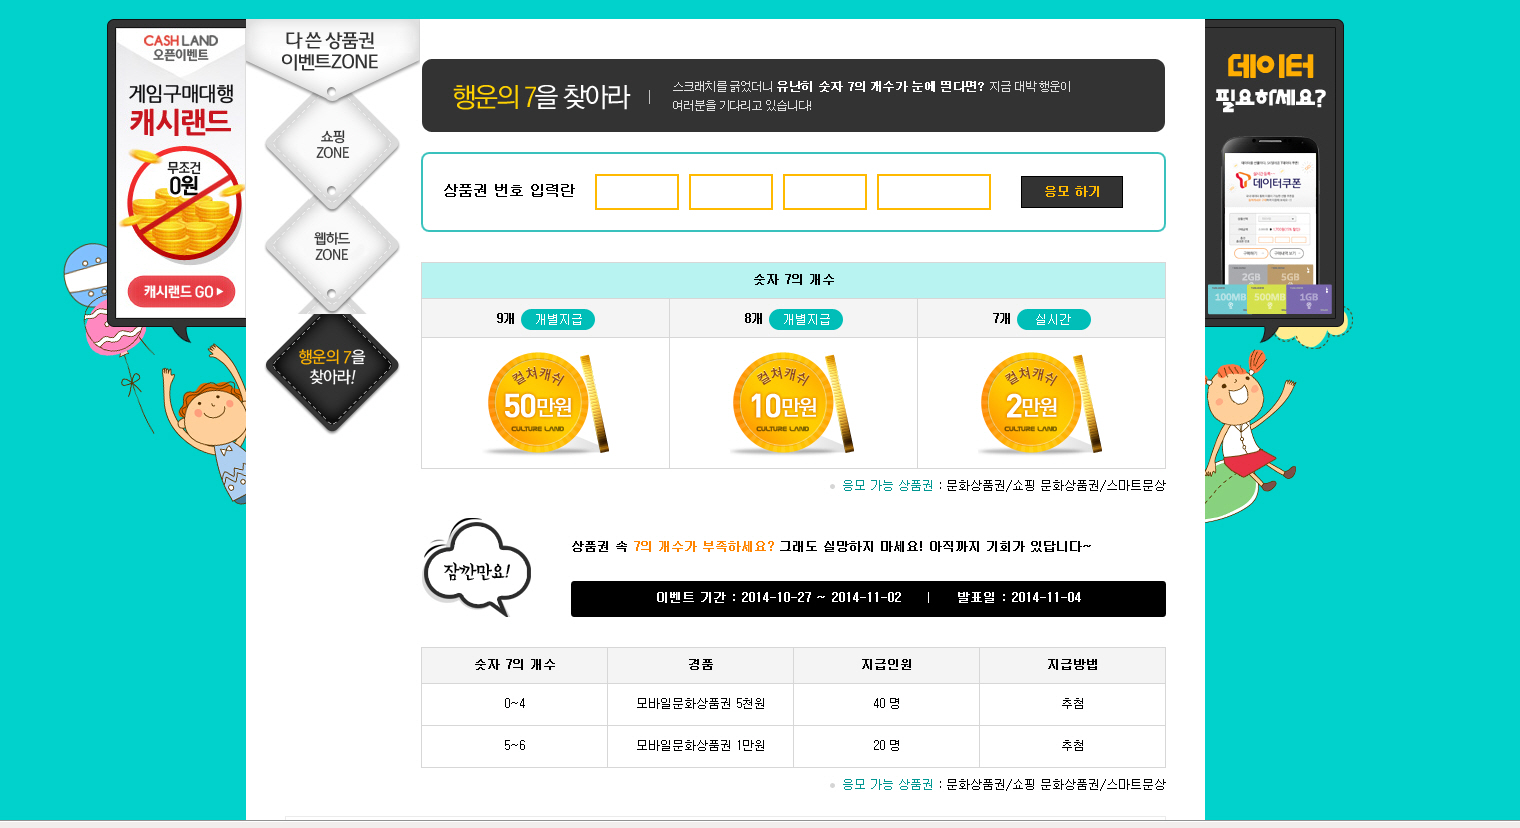
Task: Open the 쇼핑 ZONE menu diamond
Action: (x=332, y=146)
